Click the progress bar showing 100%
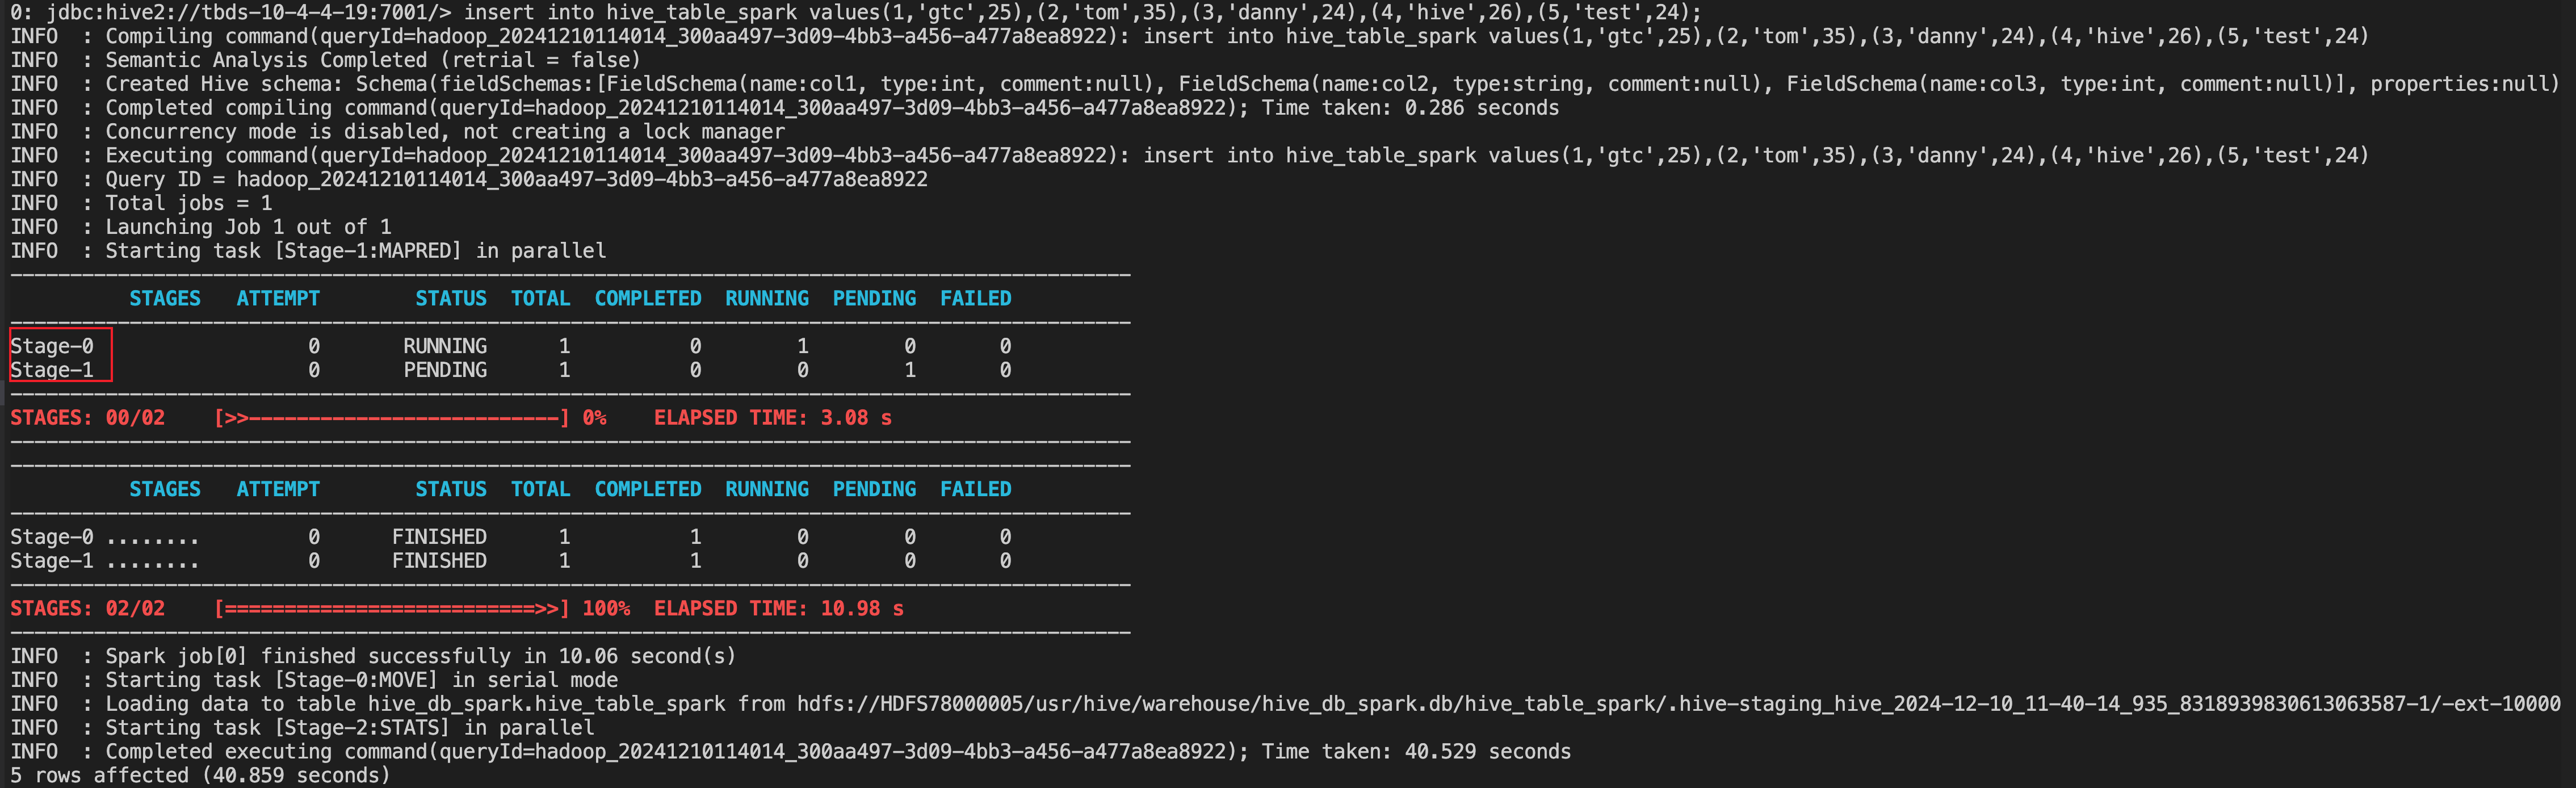This screenshot has height=788, width=2576. 392,609
